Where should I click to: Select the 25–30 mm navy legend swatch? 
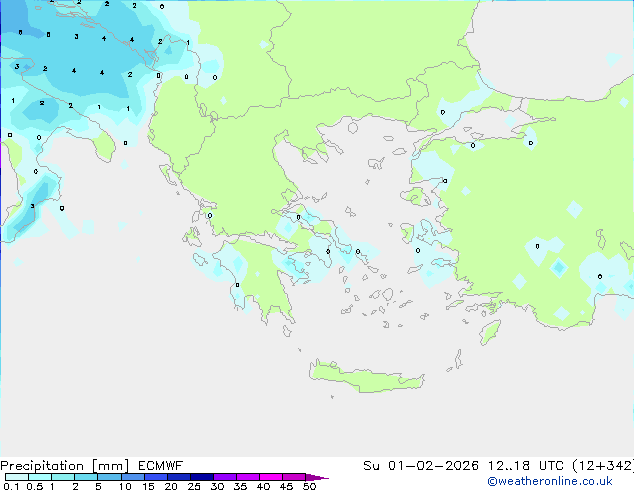tap(202, 477)
